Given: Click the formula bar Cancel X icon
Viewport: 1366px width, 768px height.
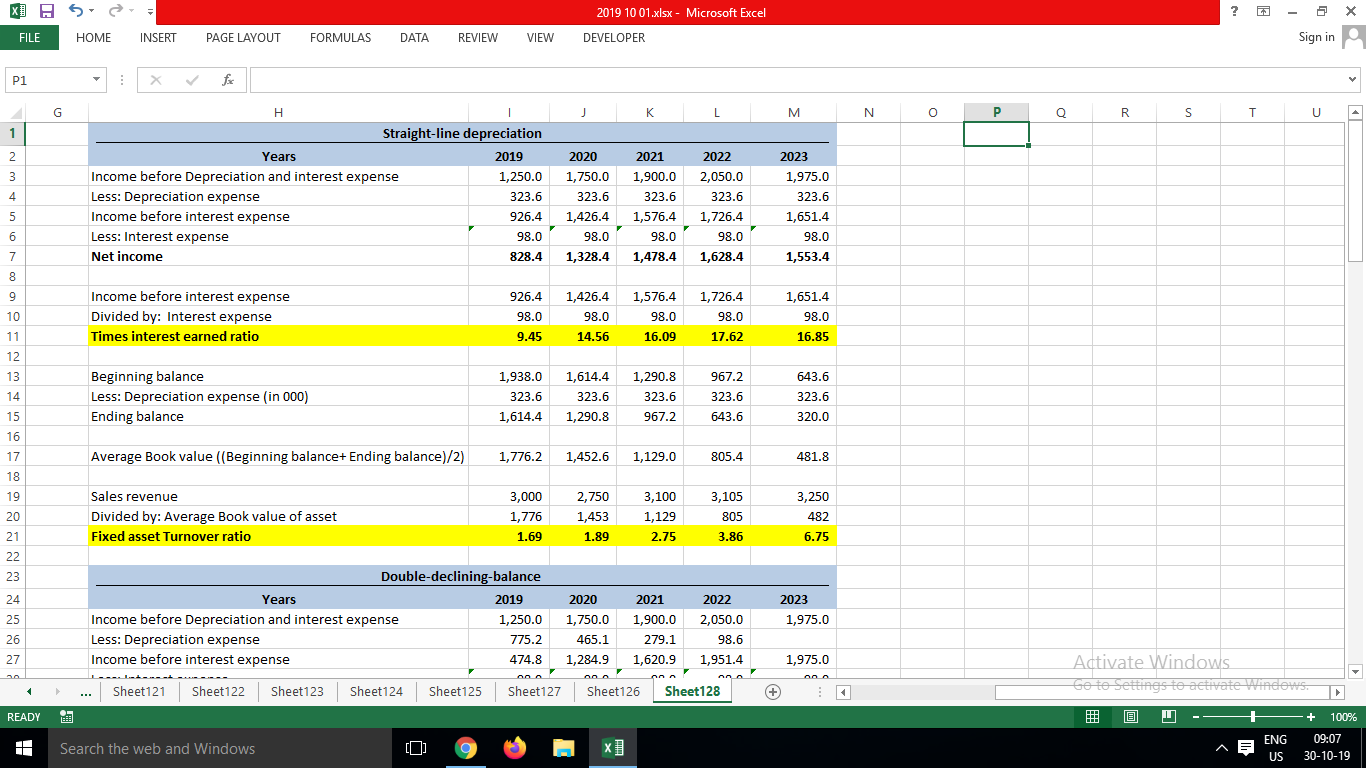Looking at the screenshot, I should tap(157, 79).
